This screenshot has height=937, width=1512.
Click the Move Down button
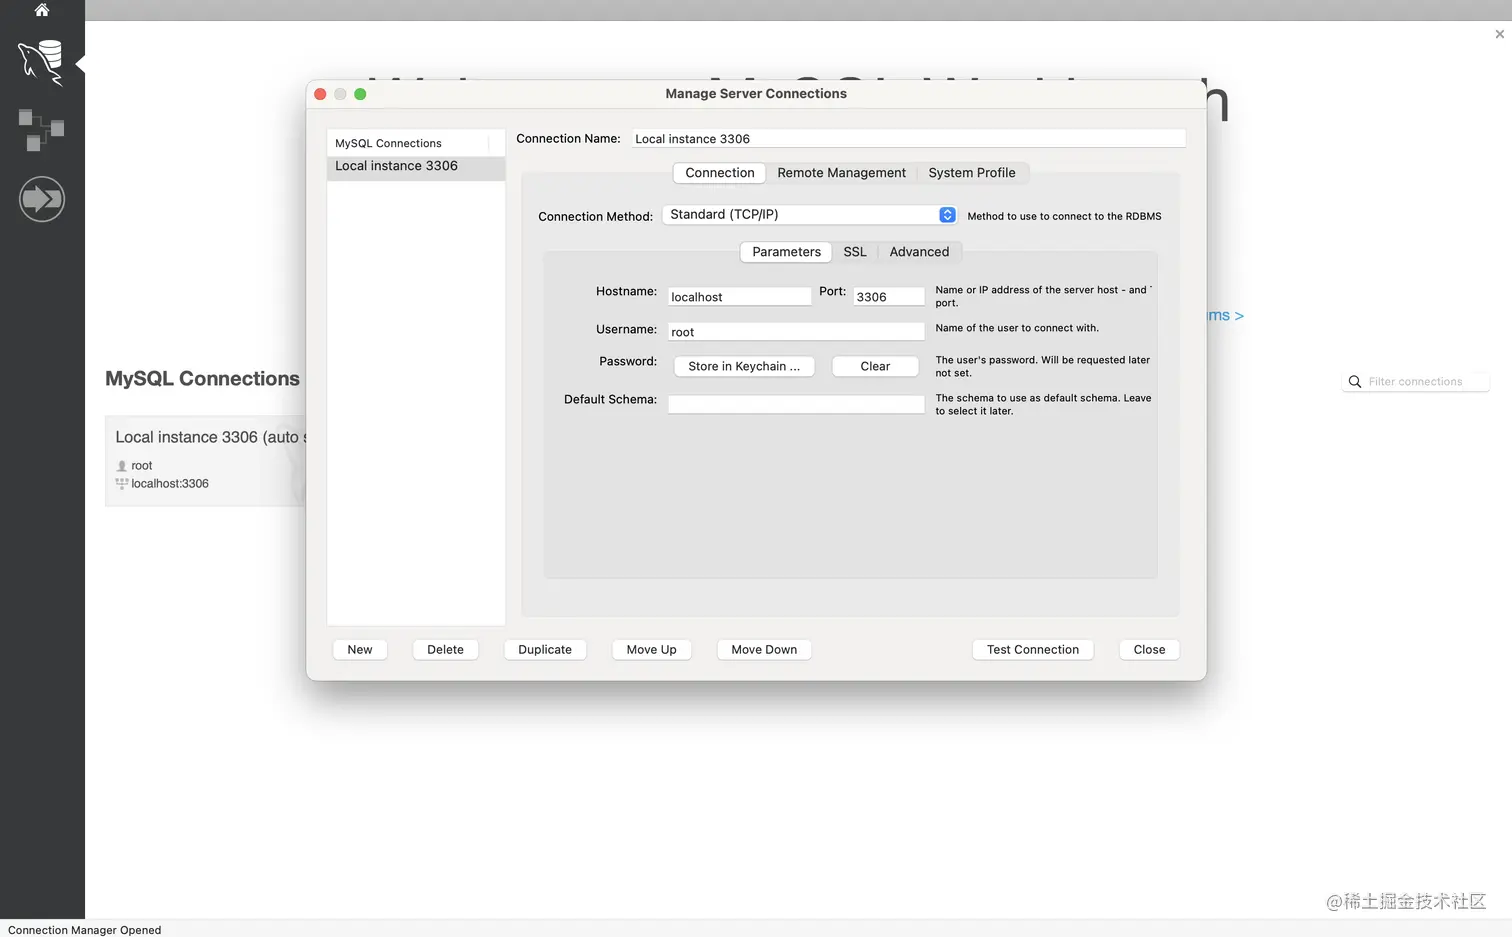(764, 650)
